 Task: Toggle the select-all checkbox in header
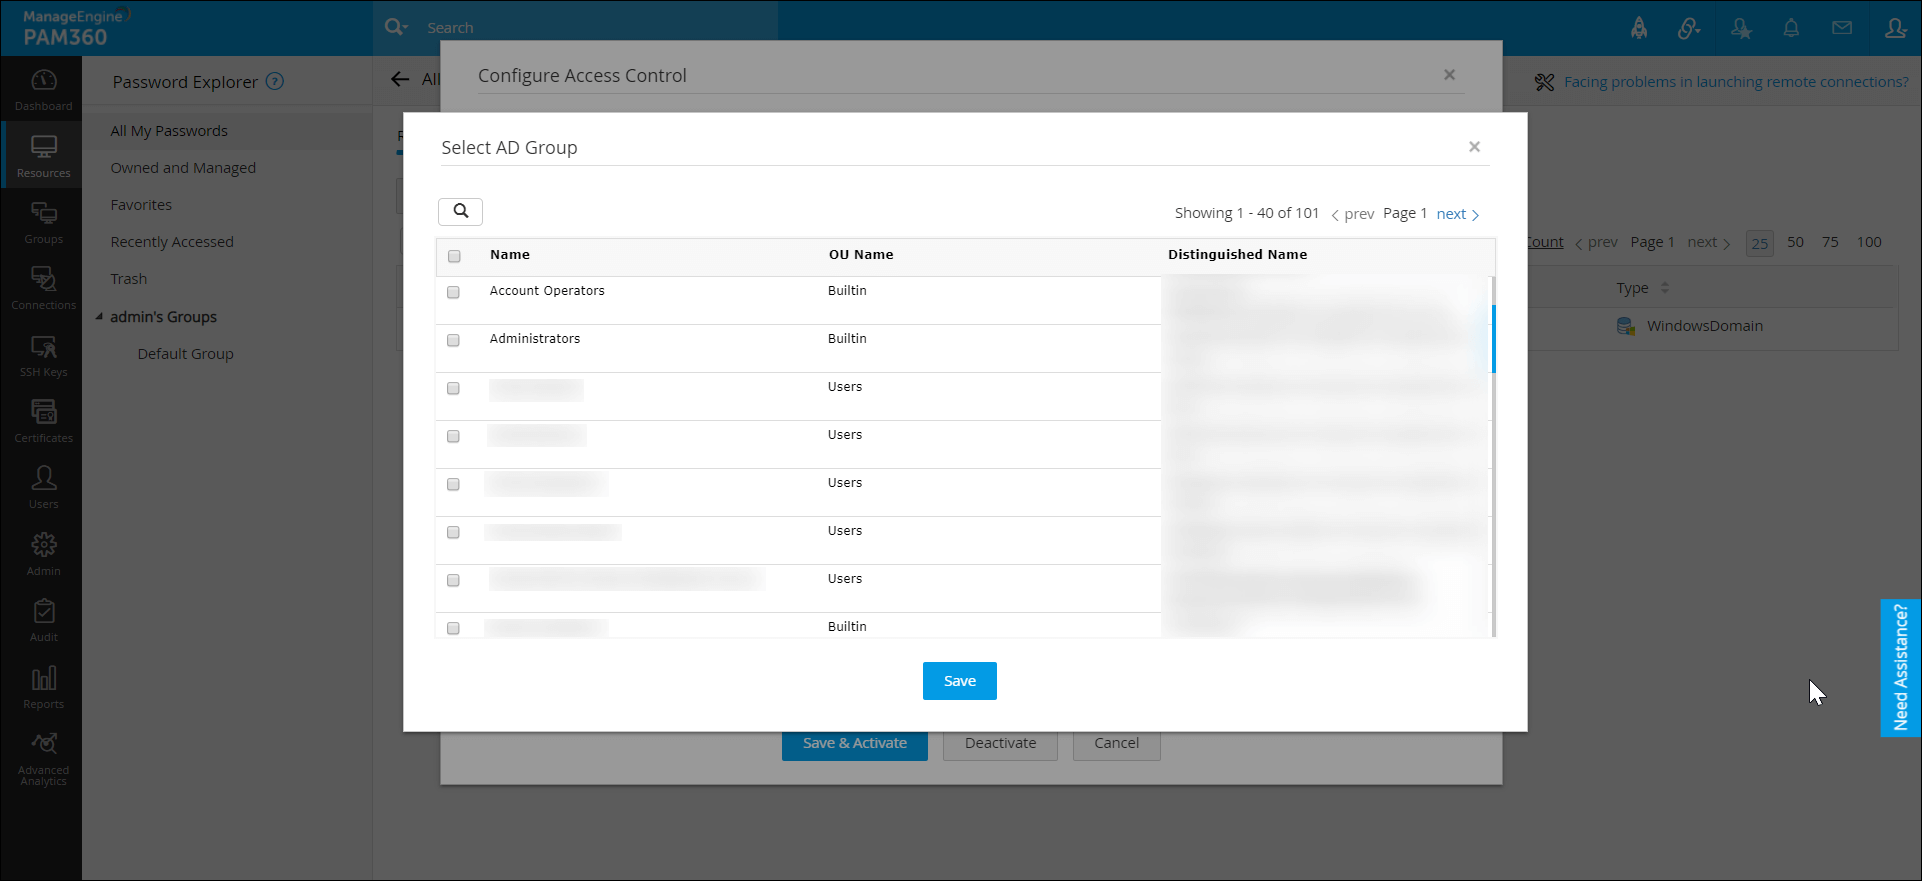pyautogui.click(x=454, y=256)
